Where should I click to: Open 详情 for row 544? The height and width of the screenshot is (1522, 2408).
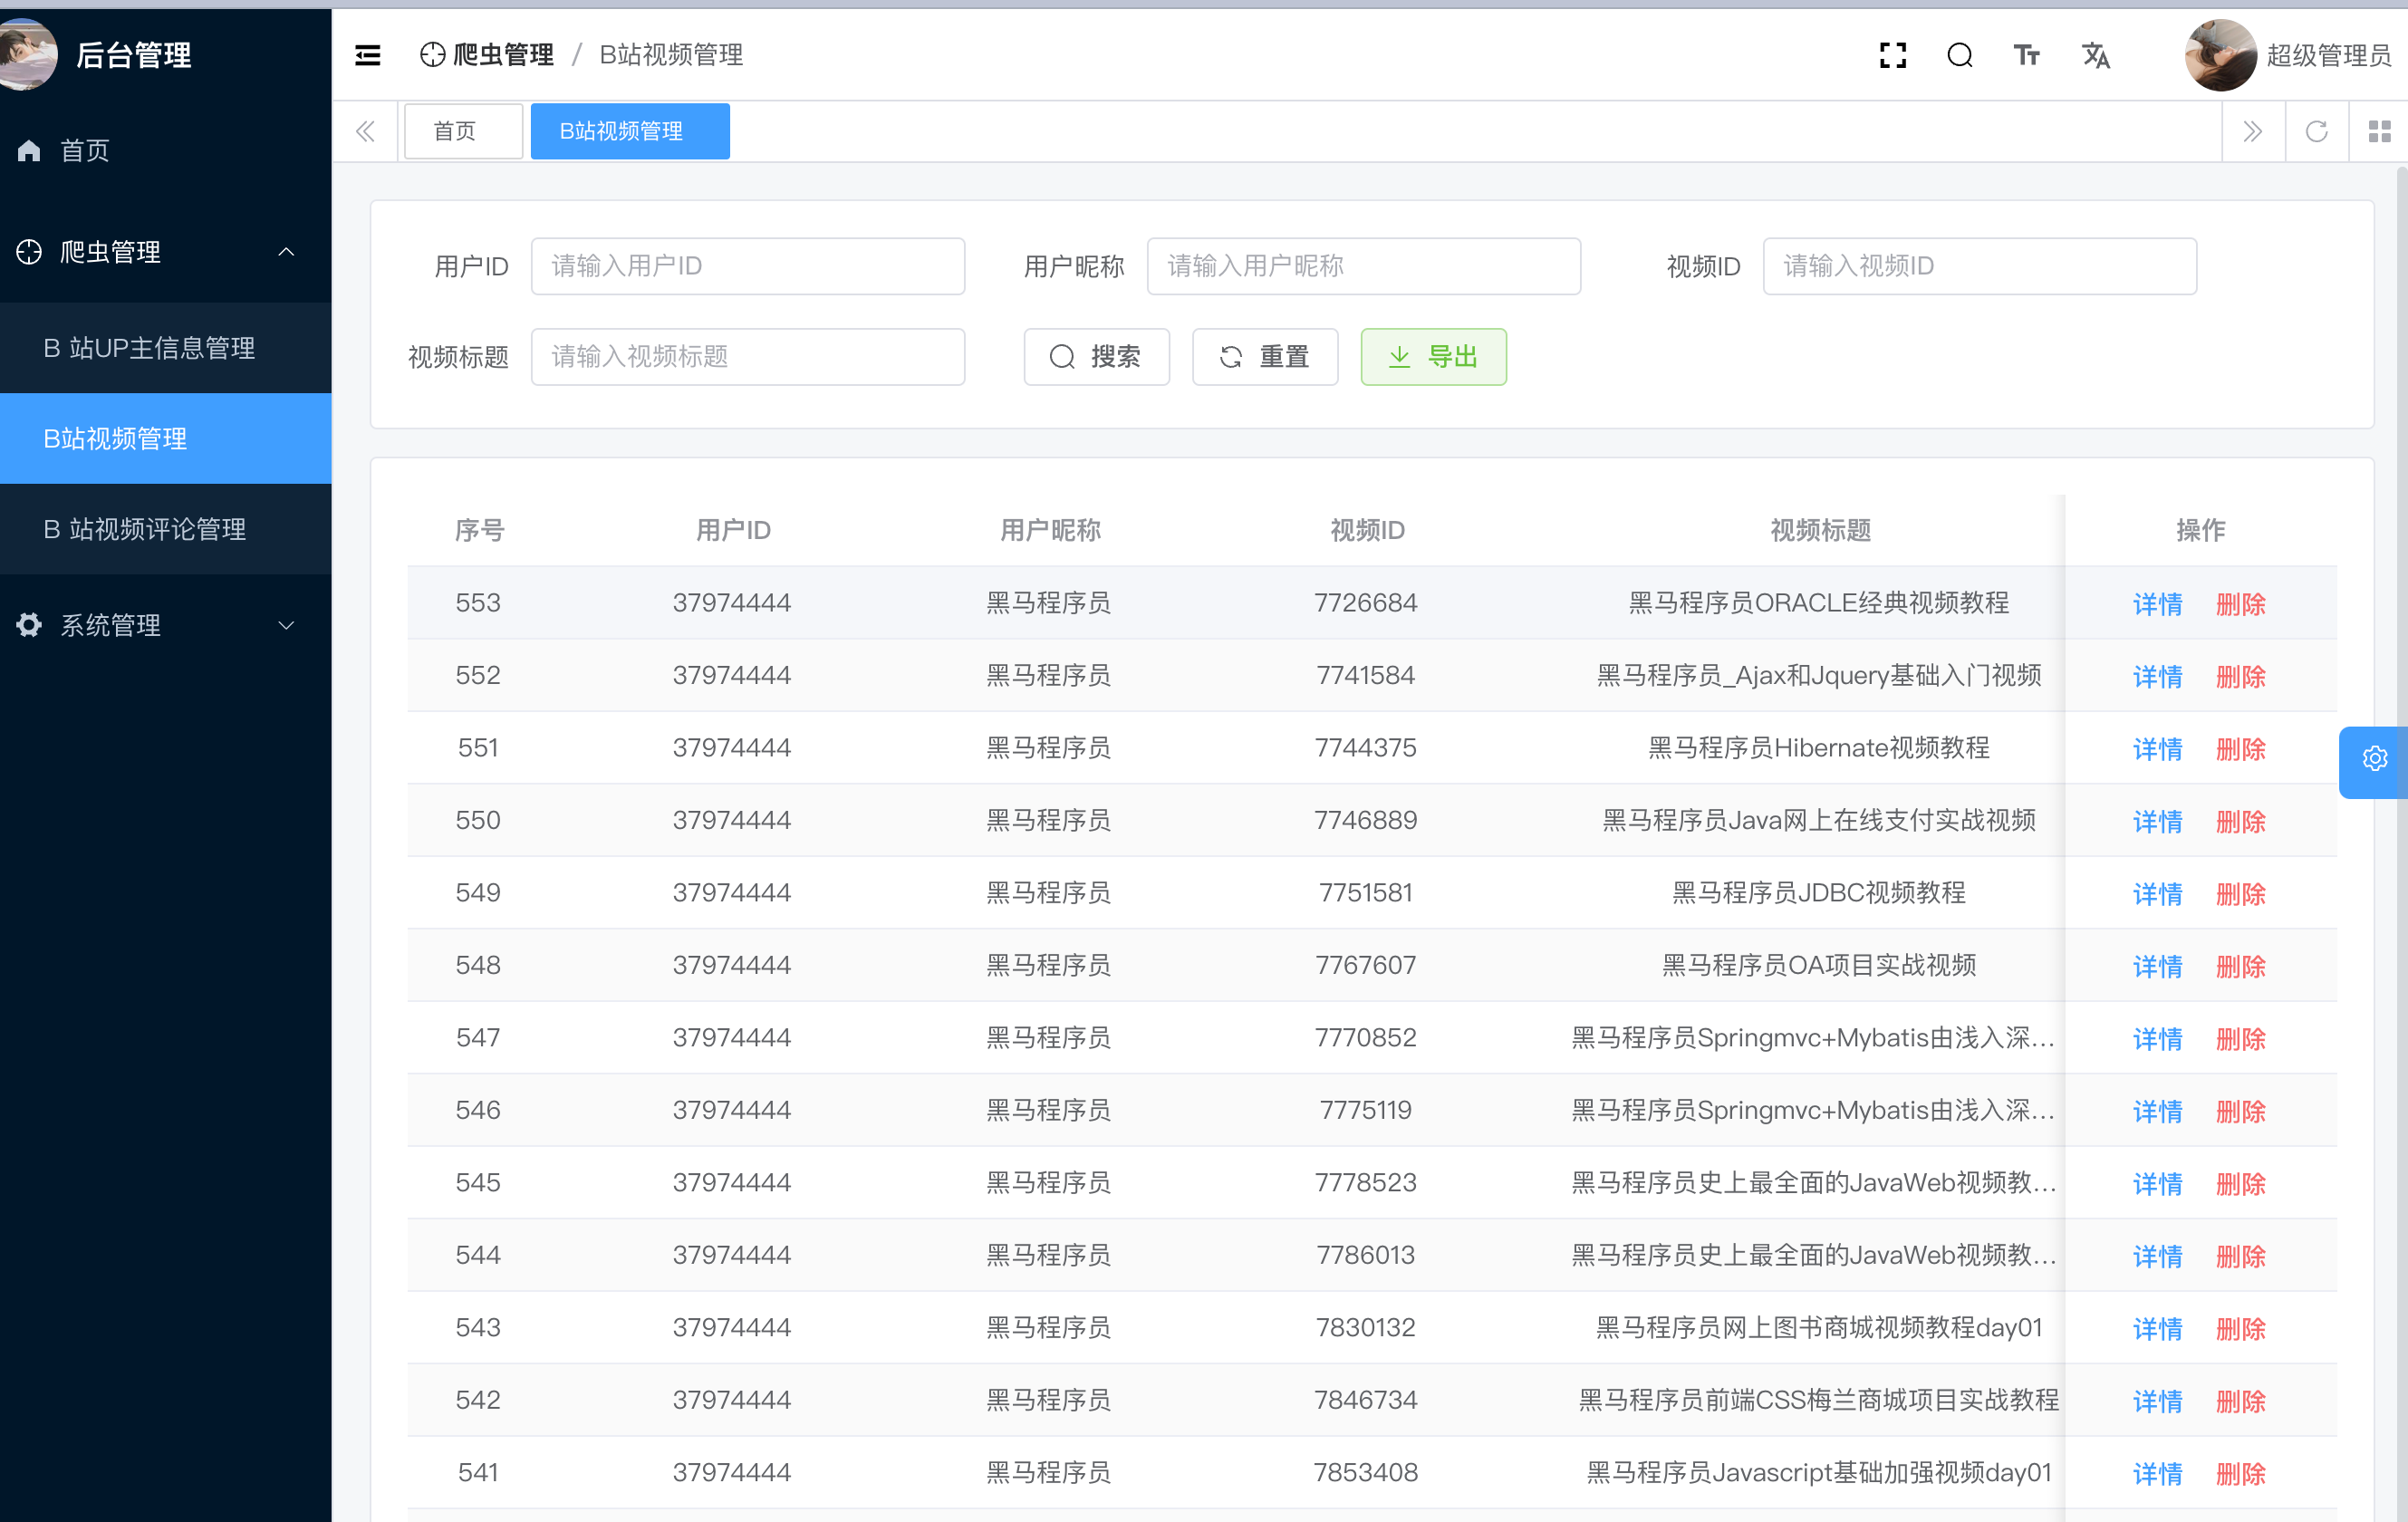[x=2157, y=1256]
